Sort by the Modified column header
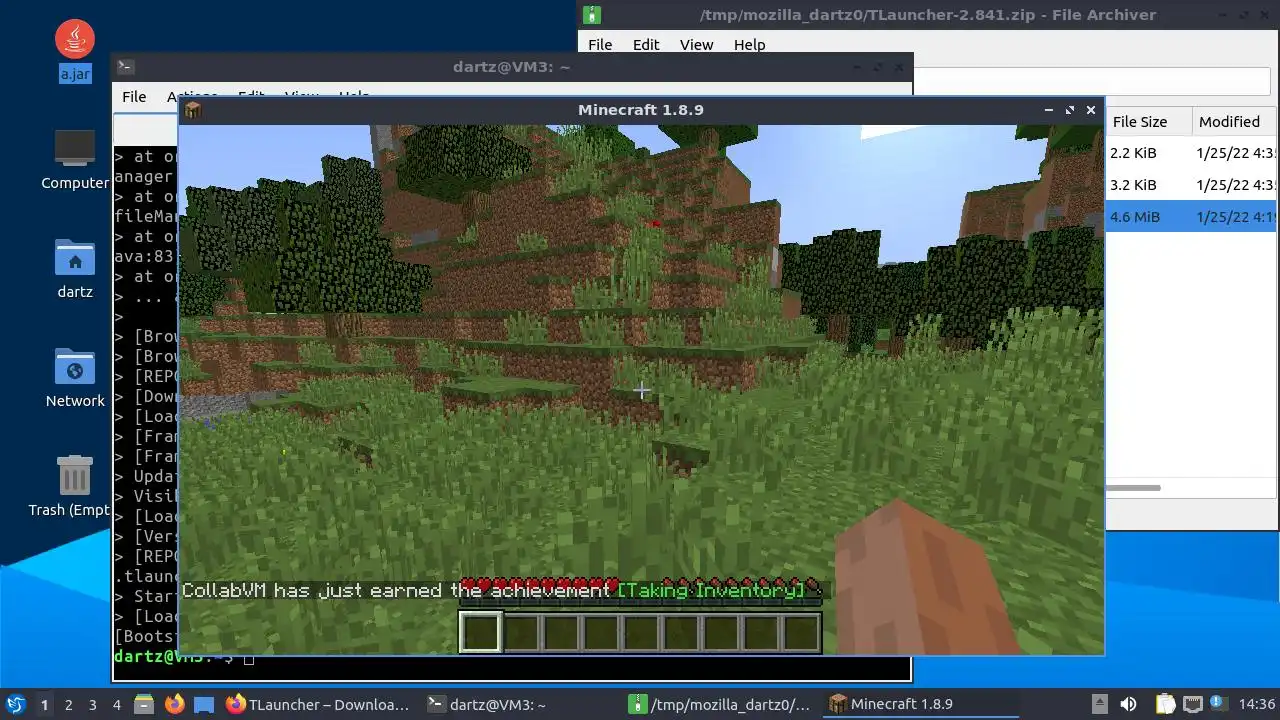Viewport: 1280px width, 720px height. (1234, 122)
